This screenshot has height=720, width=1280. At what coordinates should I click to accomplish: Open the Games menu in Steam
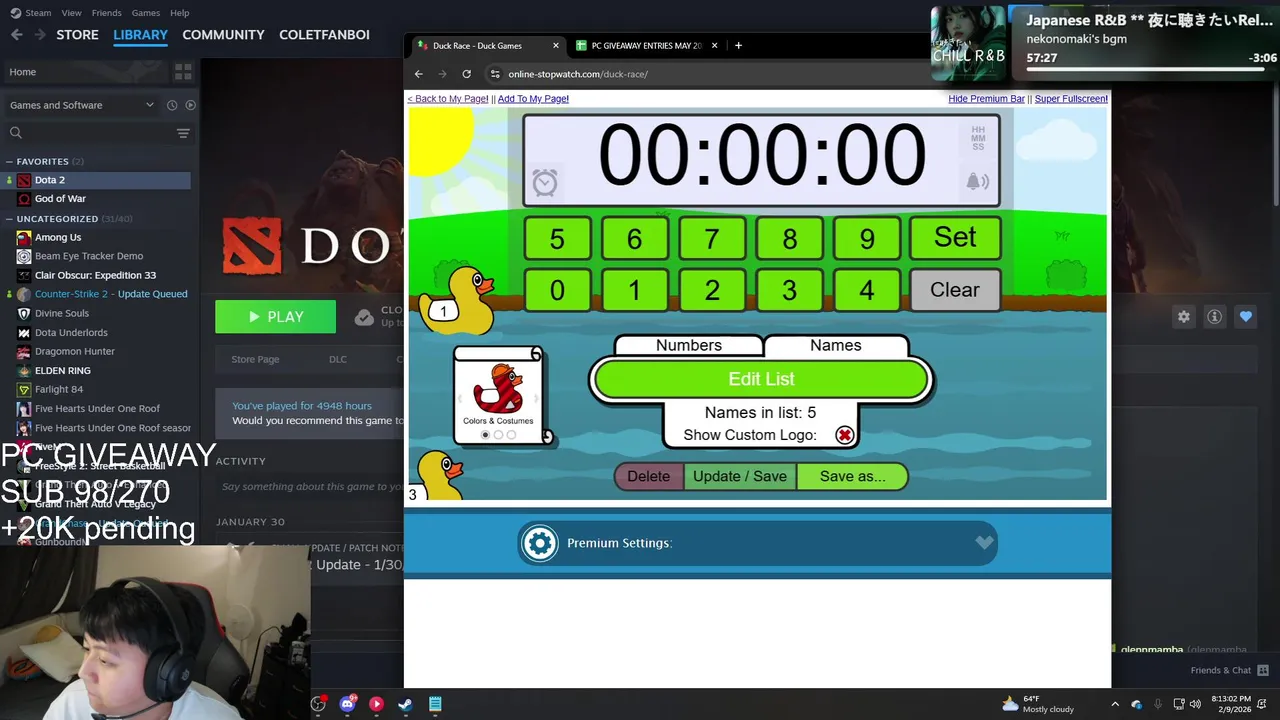pos(146,13)
